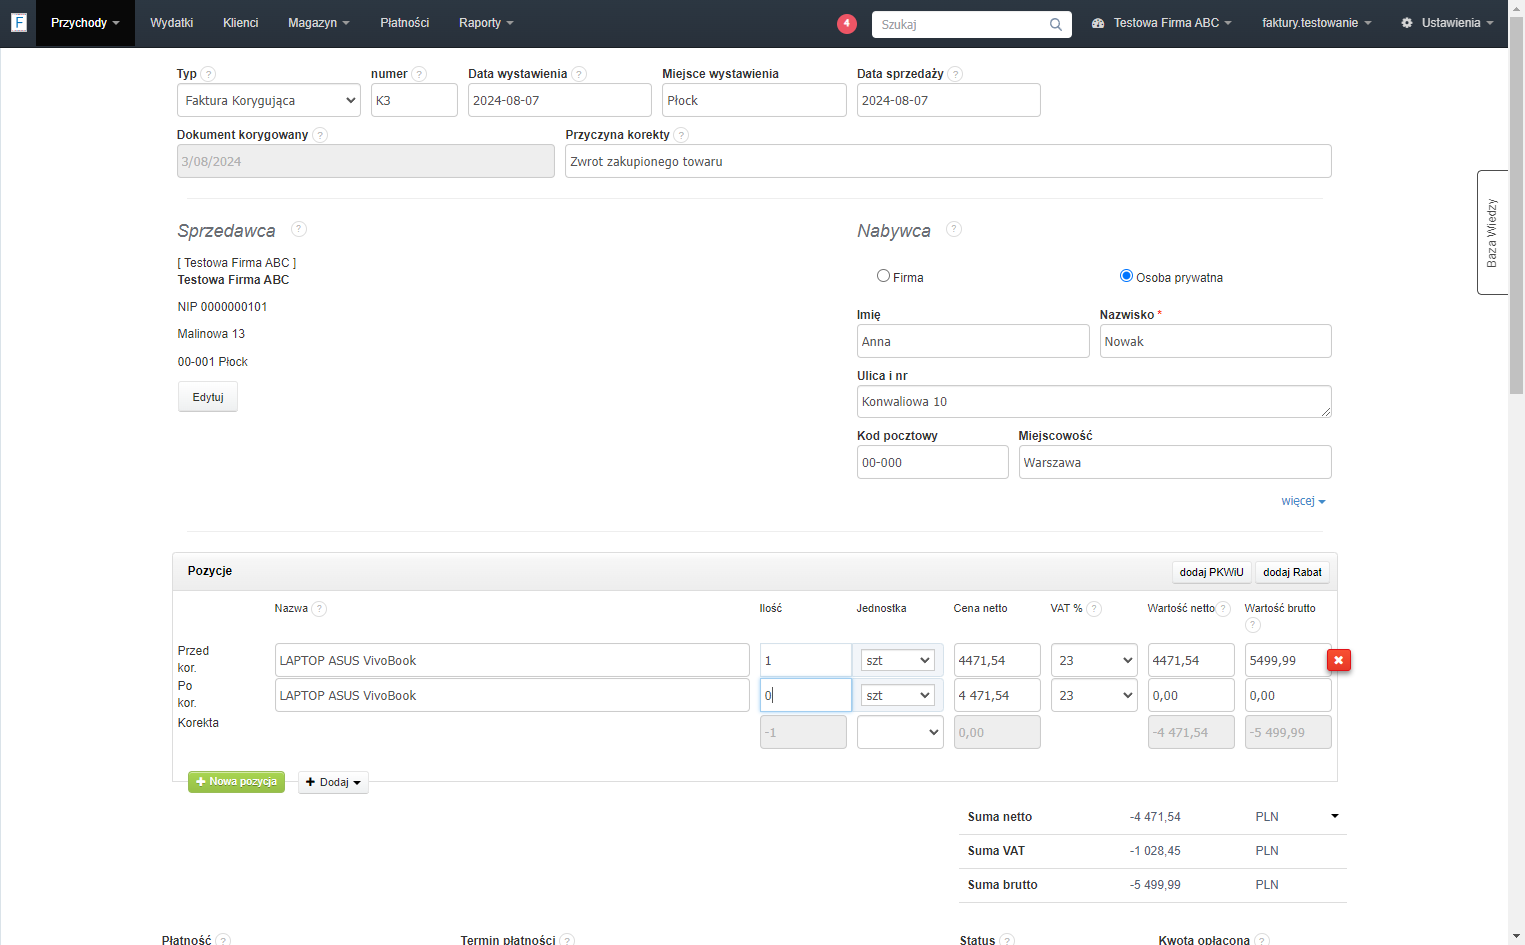Click the magnifier icon in the search box
The width and height of the screenshot is (1525, 945).
click(x=1056, y=24)
